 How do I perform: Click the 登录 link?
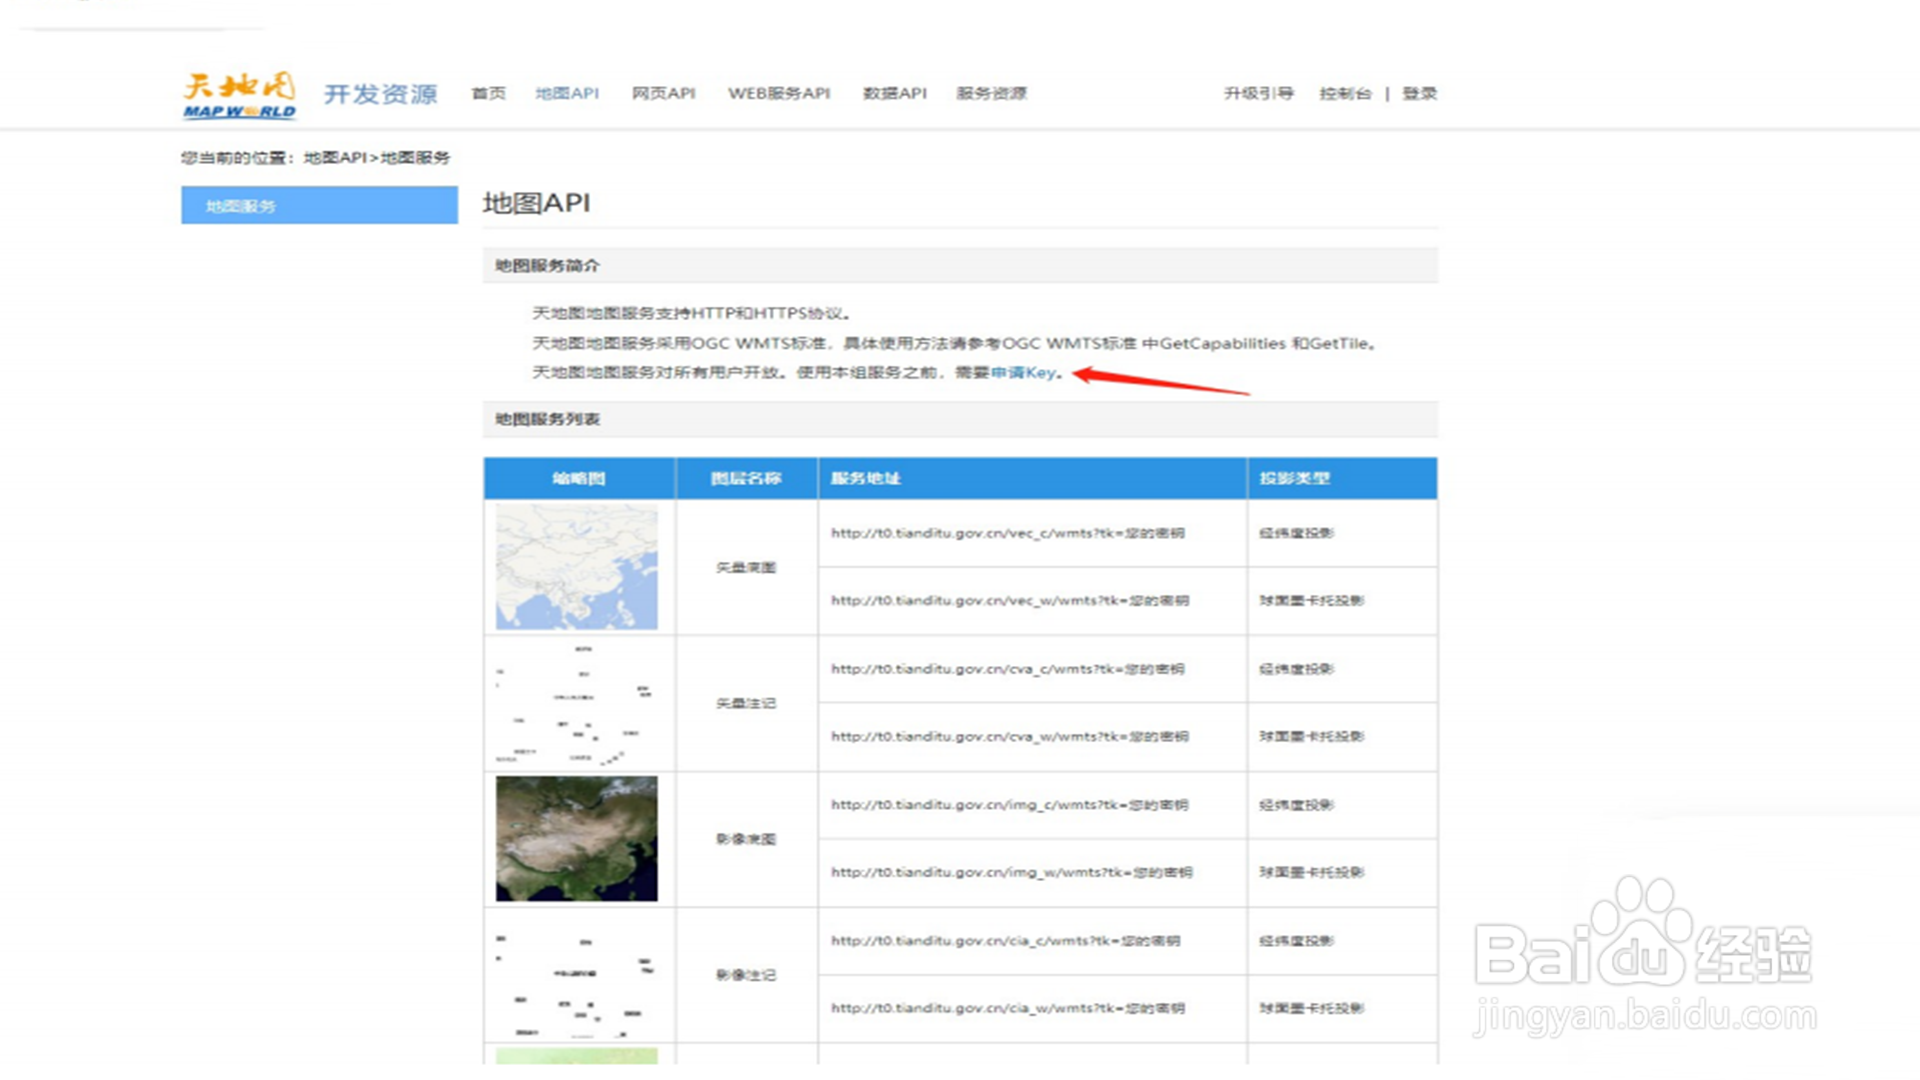(x=1419, y=93)
